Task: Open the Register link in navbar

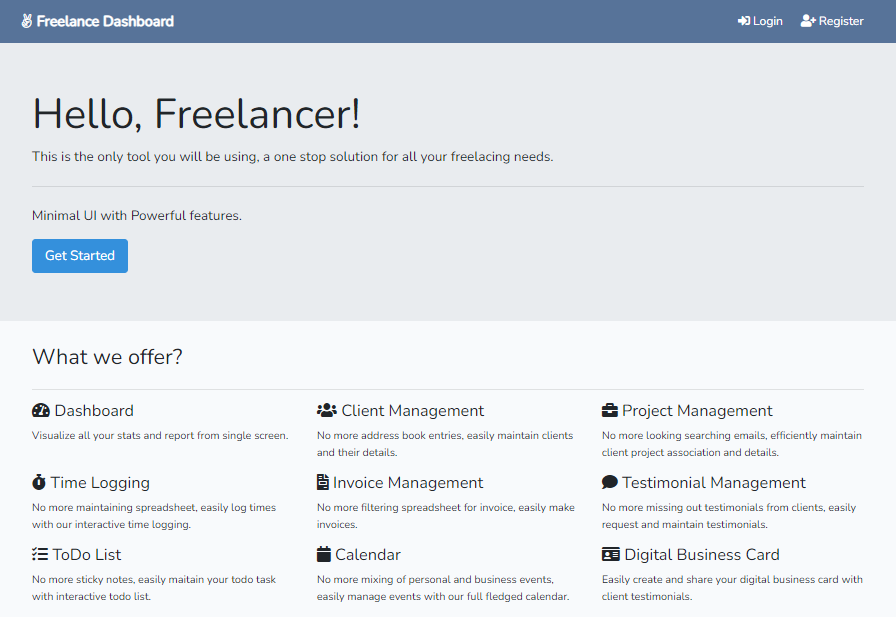Action: point(832,21)
